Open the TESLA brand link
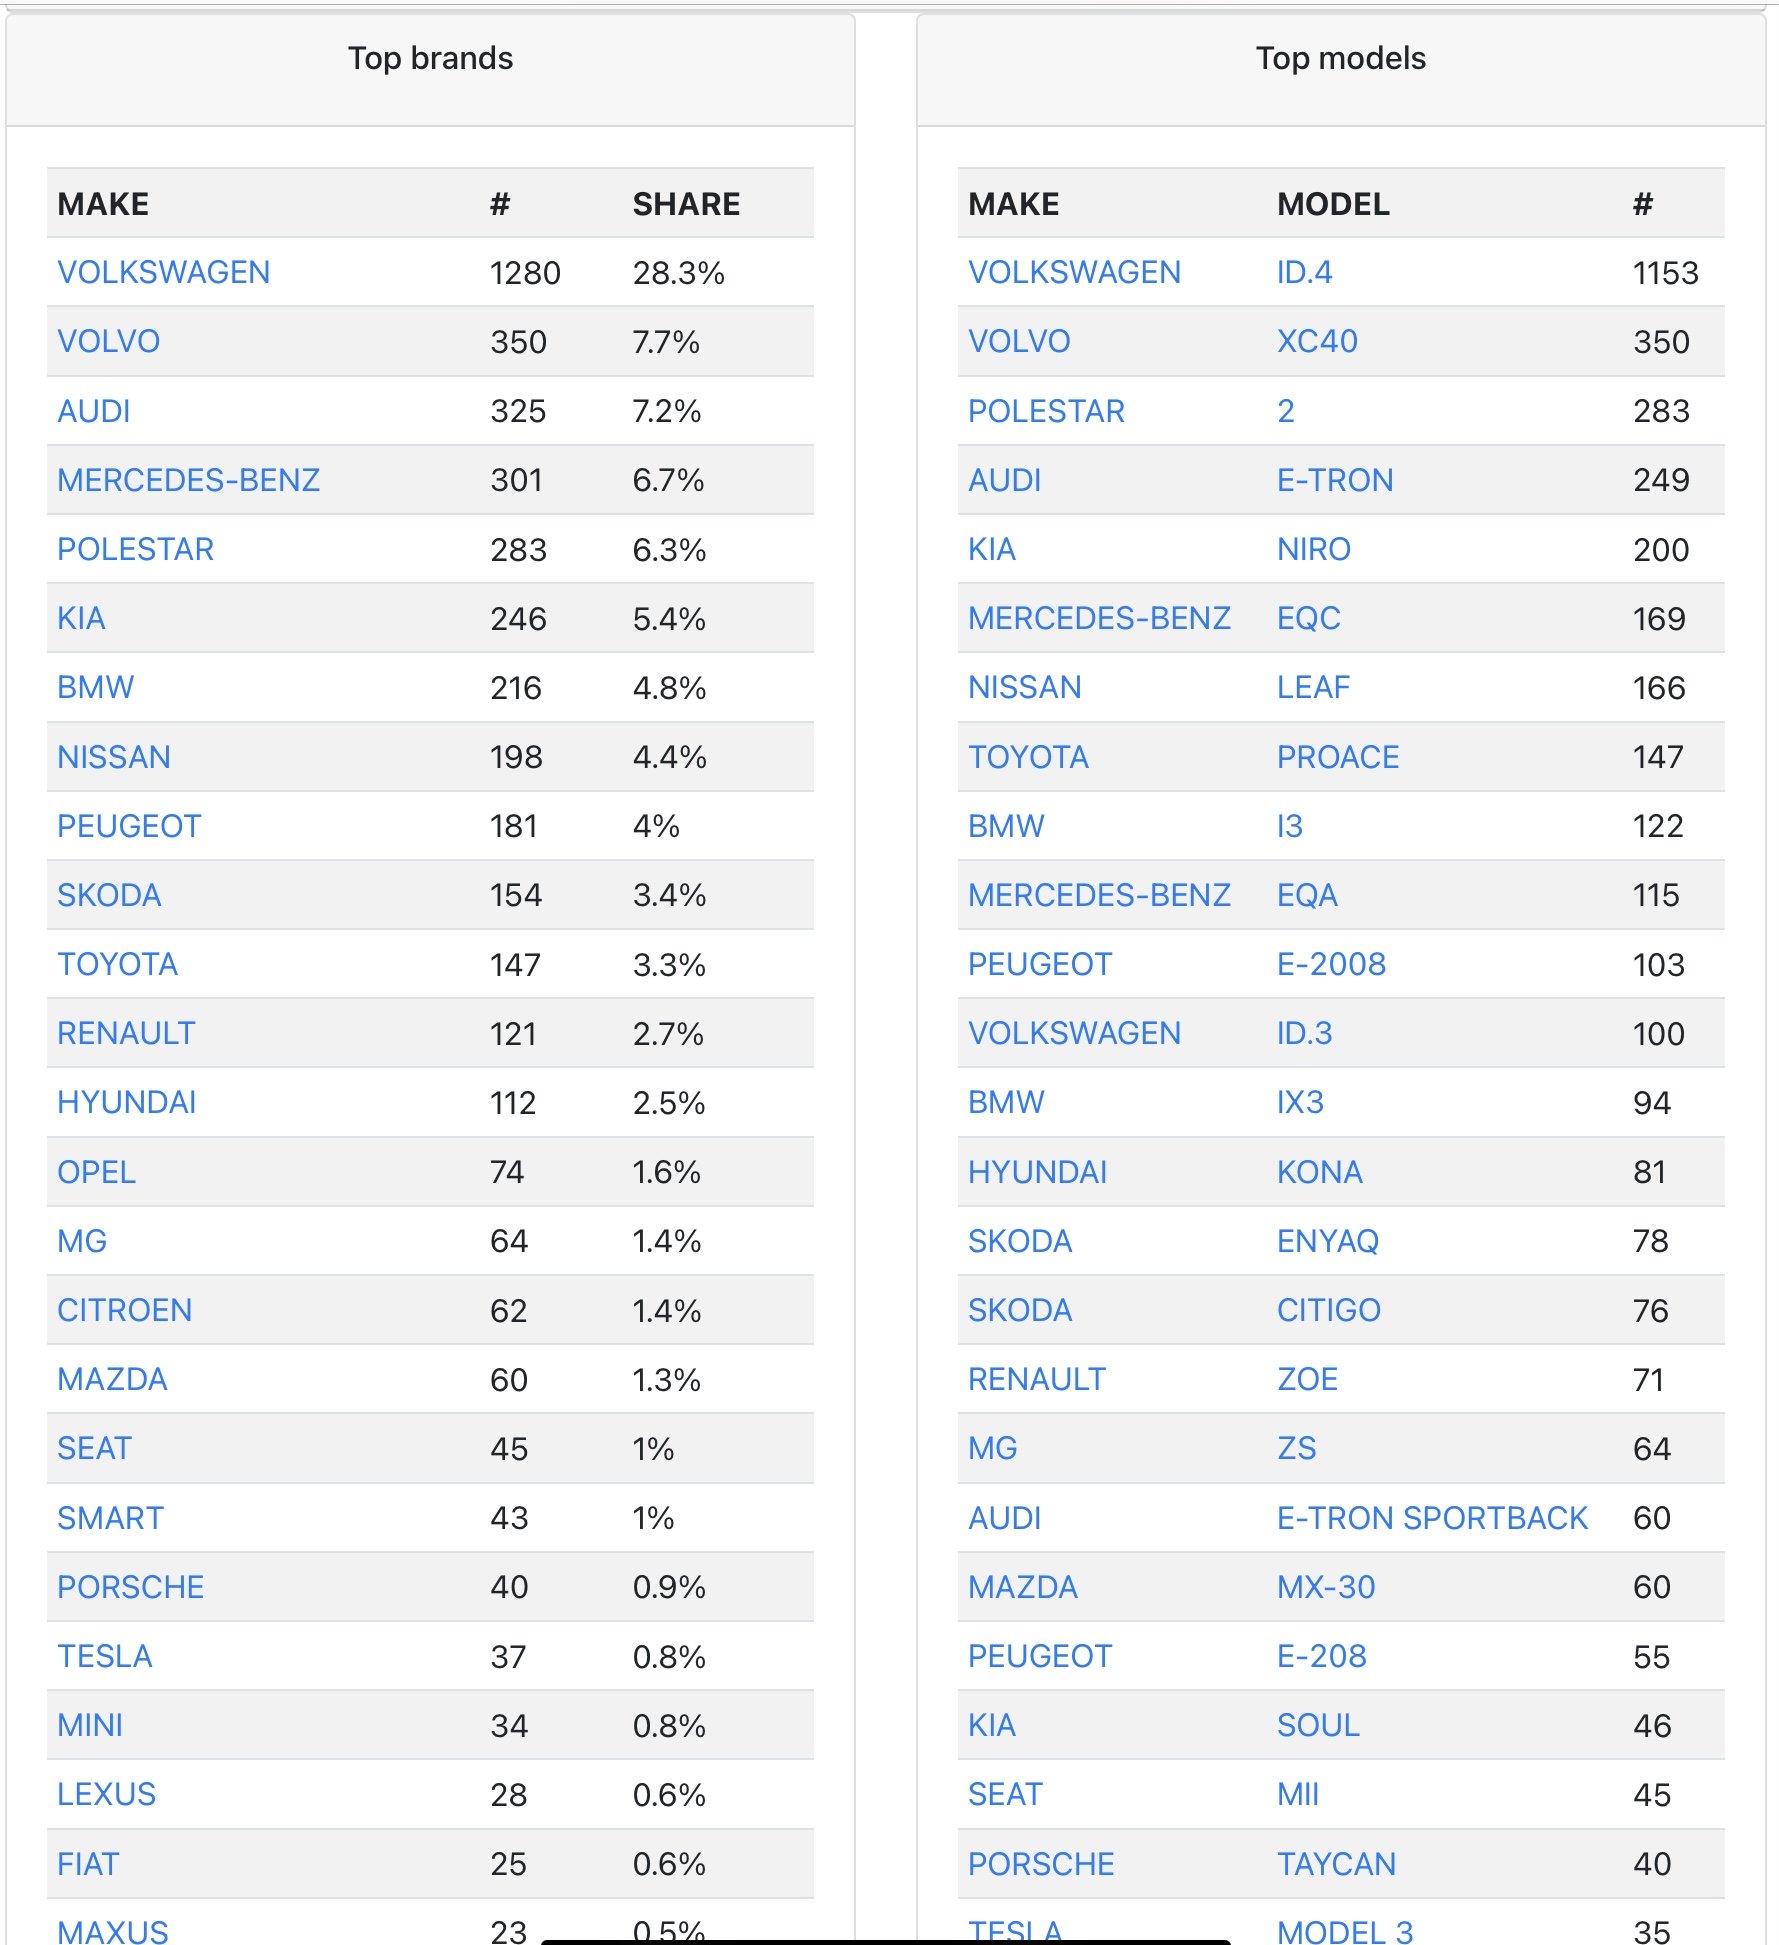Viewport: 1779px width, 1945px height. click(104, 1656)
